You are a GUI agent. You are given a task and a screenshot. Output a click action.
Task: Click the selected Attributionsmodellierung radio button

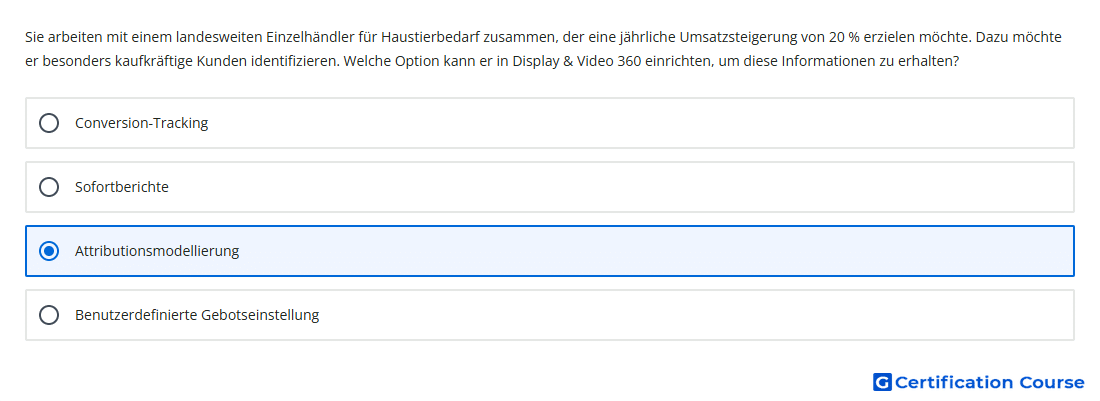coord(49,251)
